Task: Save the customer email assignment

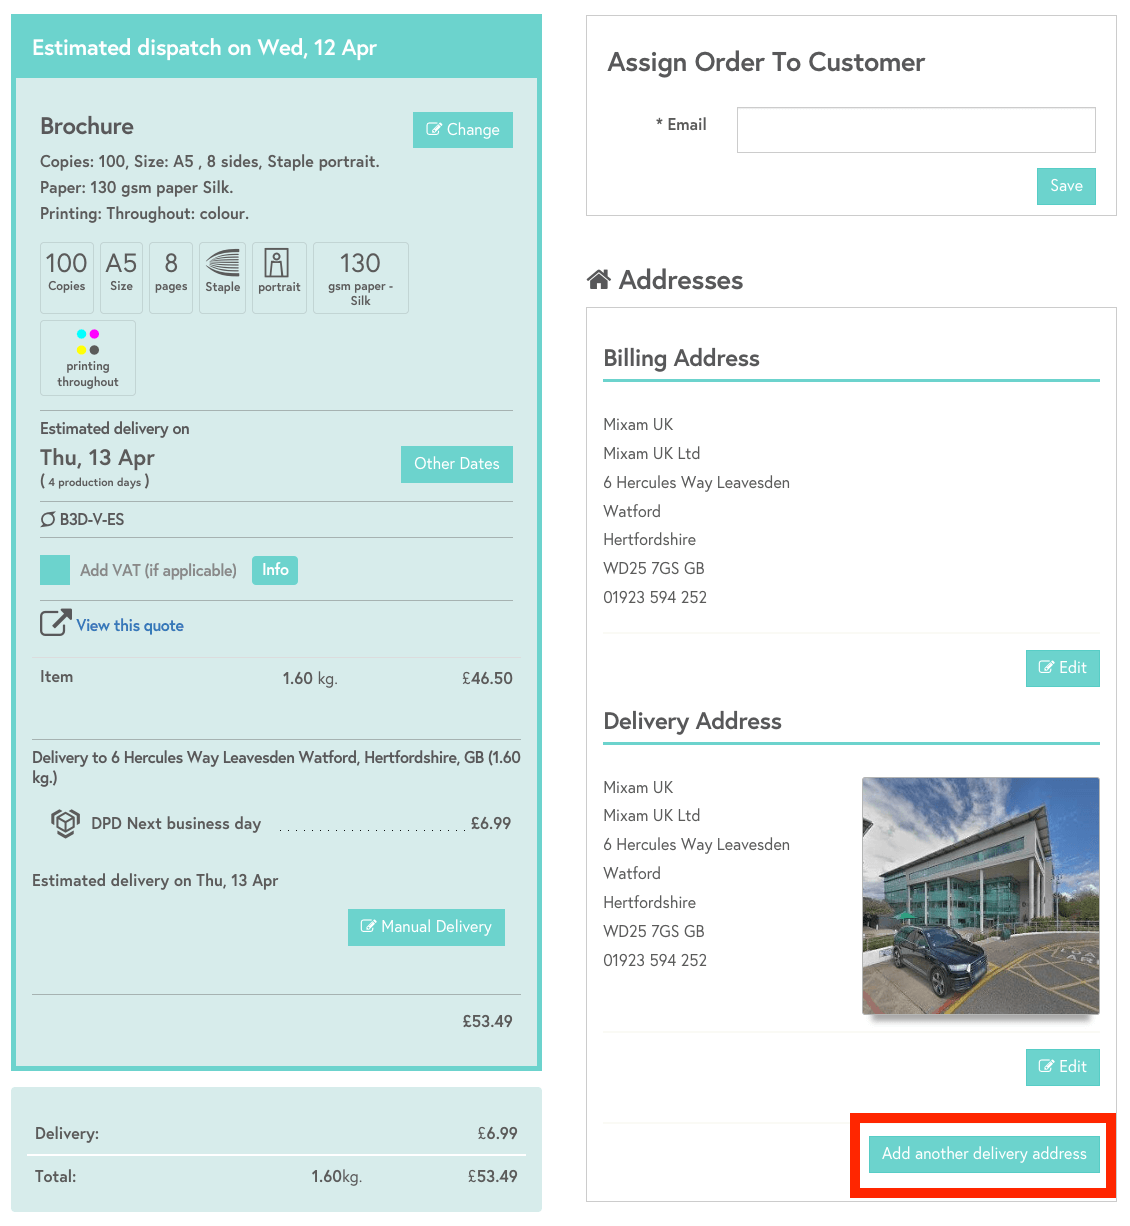Action: (x=1065, y=186)
